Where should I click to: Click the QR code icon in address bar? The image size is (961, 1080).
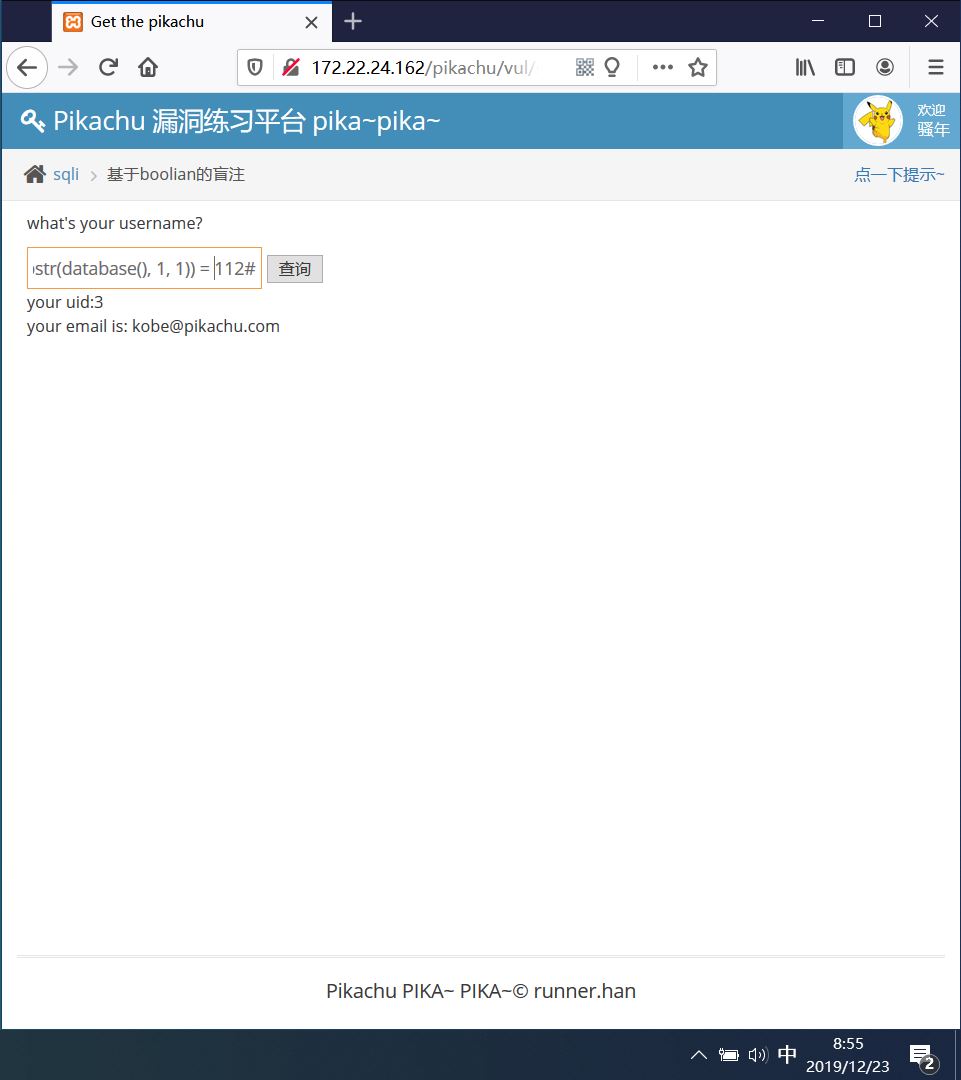click(x=584, y=68)
